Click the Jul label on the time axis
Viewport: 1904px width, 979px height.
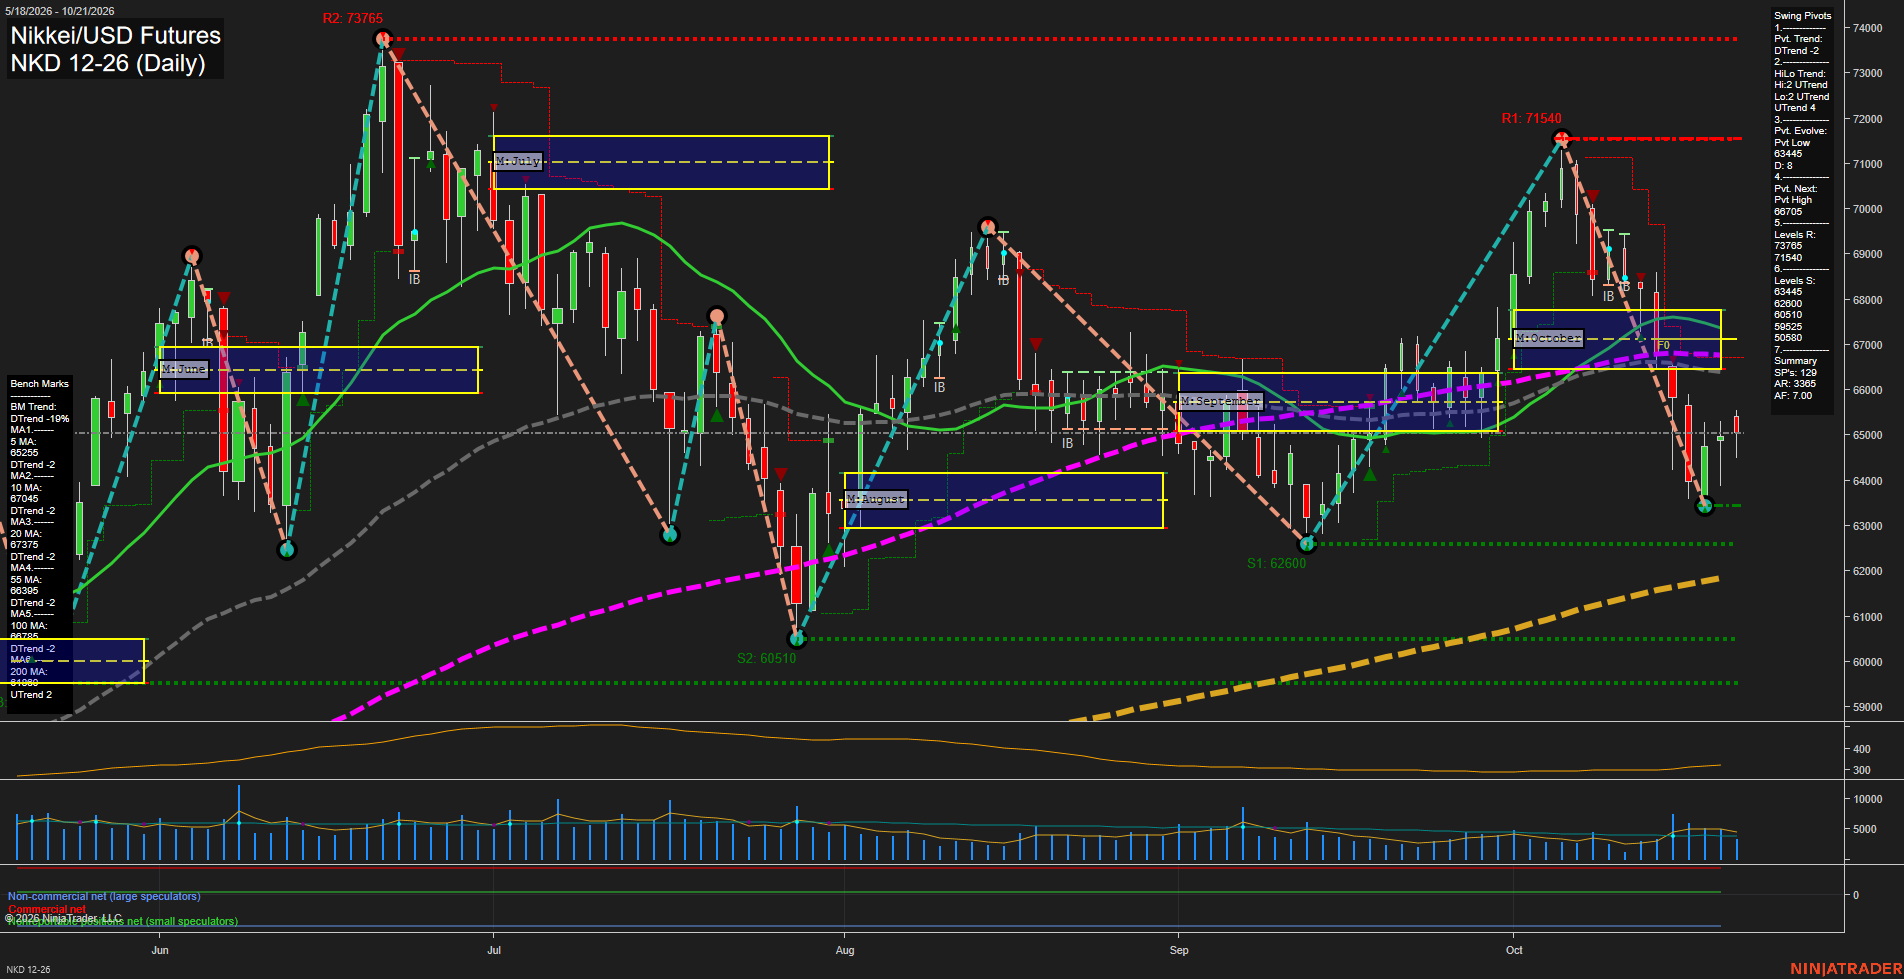[x=494, y=950]
